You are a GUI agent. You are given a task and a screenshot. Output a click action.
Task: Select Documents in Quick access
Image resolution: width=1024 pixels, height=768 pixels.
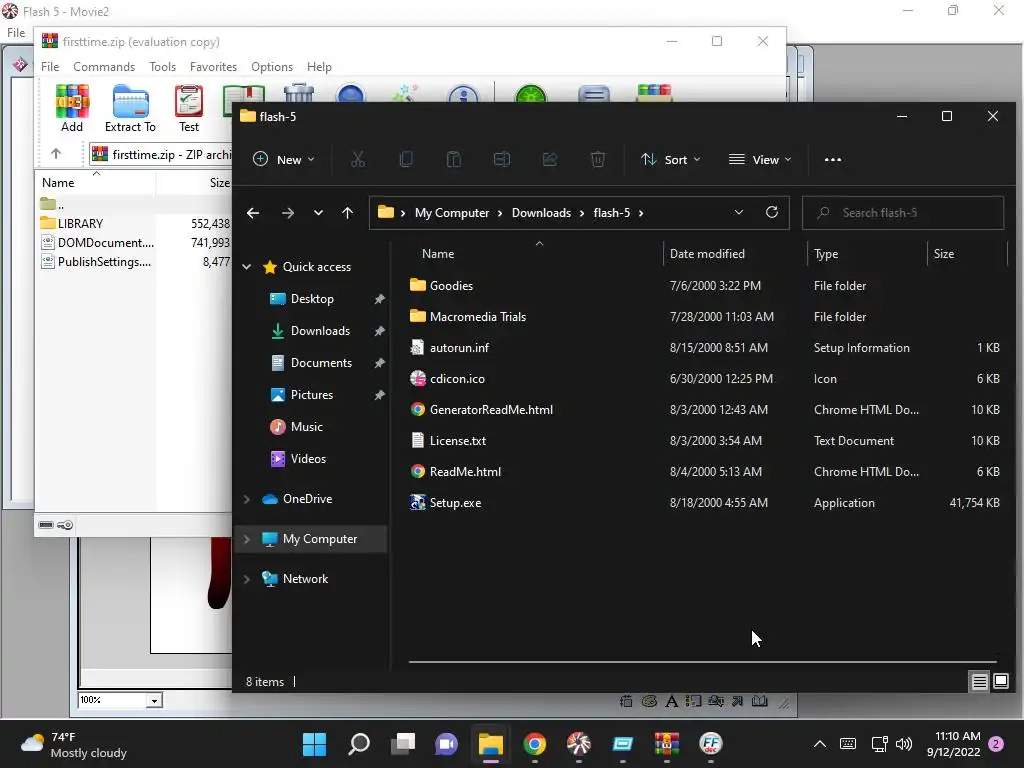click(x=321, y=362)
